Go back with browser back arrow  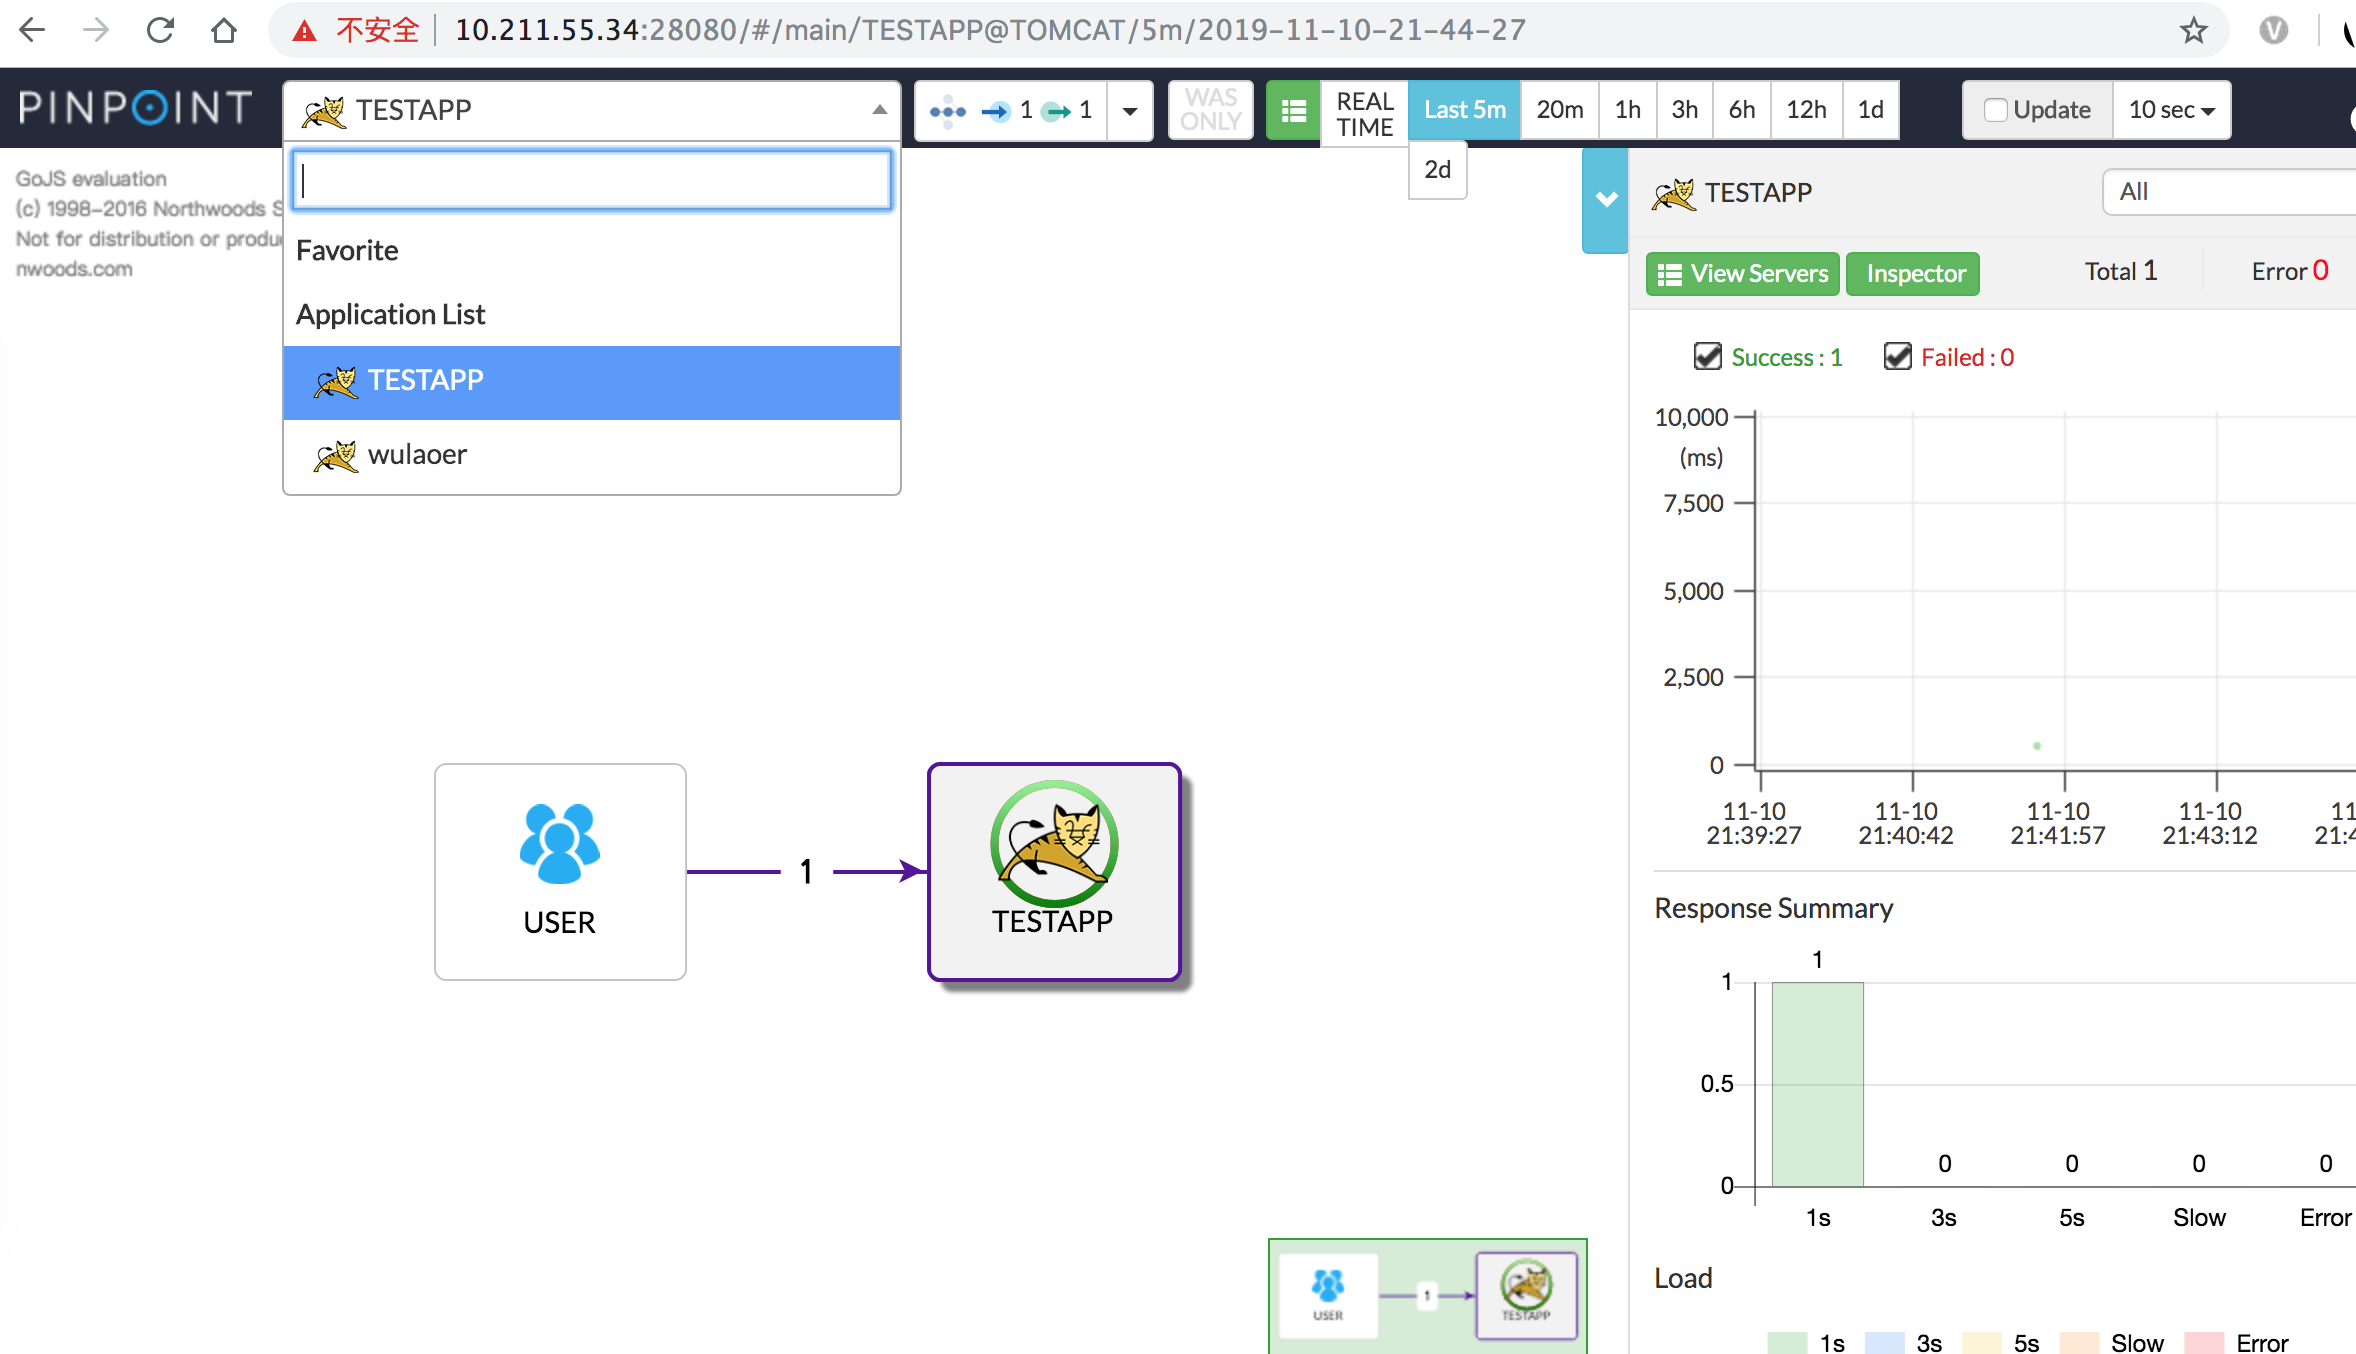pyautogui.click(x=32, y=30)
